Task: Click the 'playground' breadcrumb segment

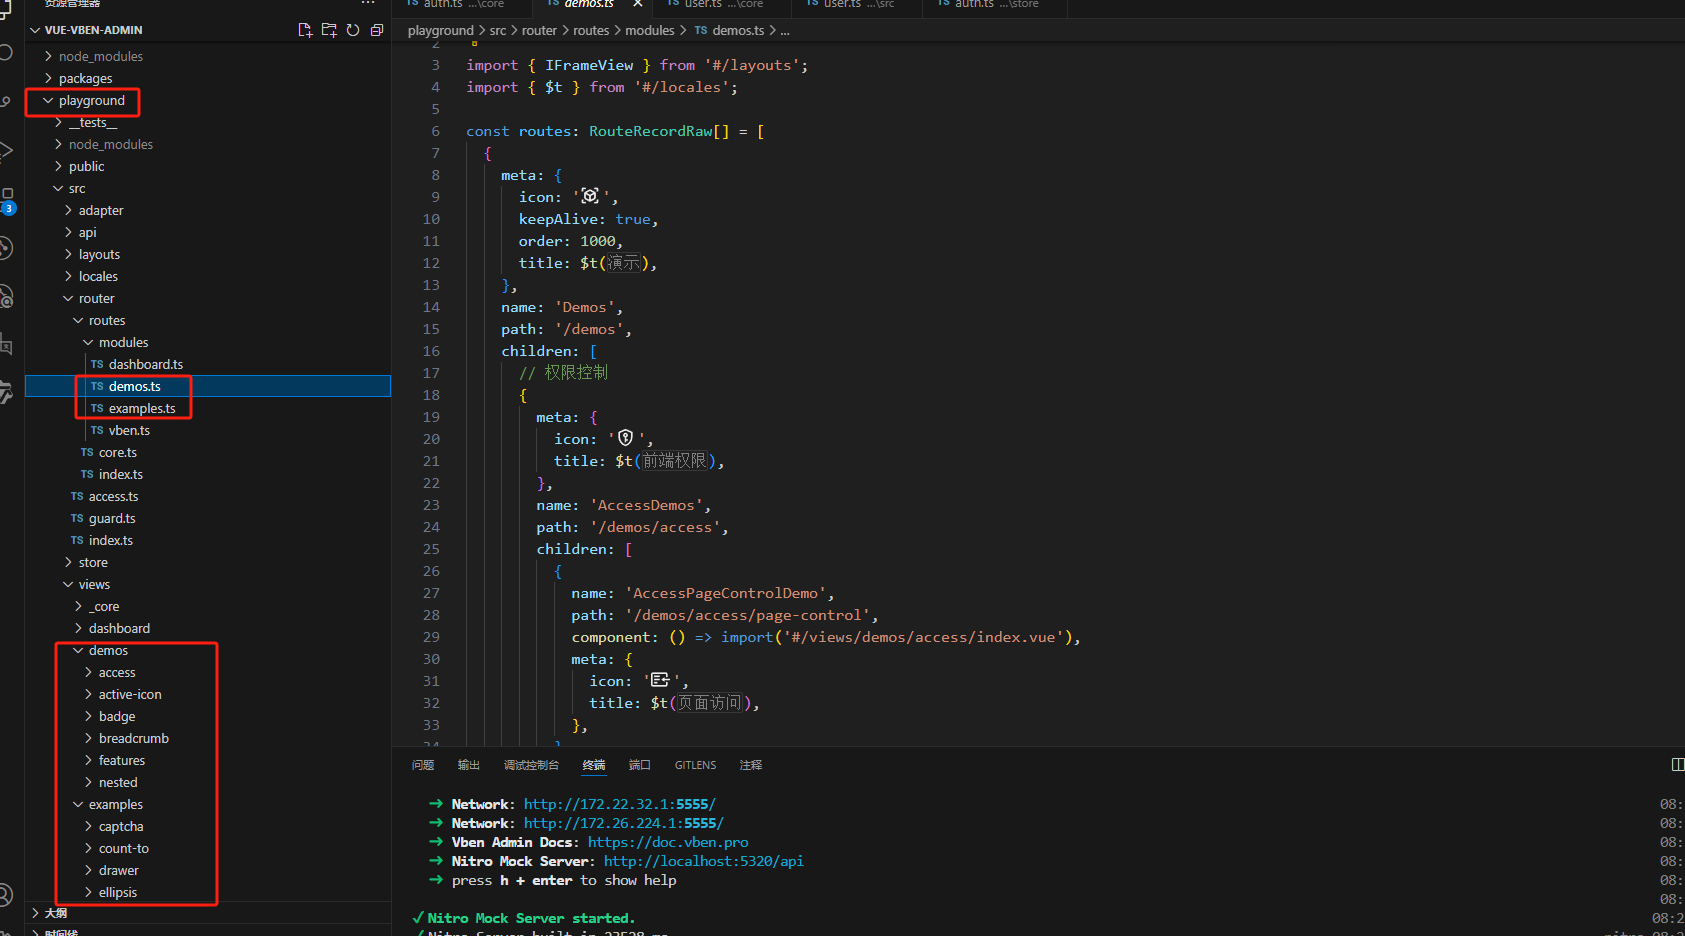Action: point(441,31)
